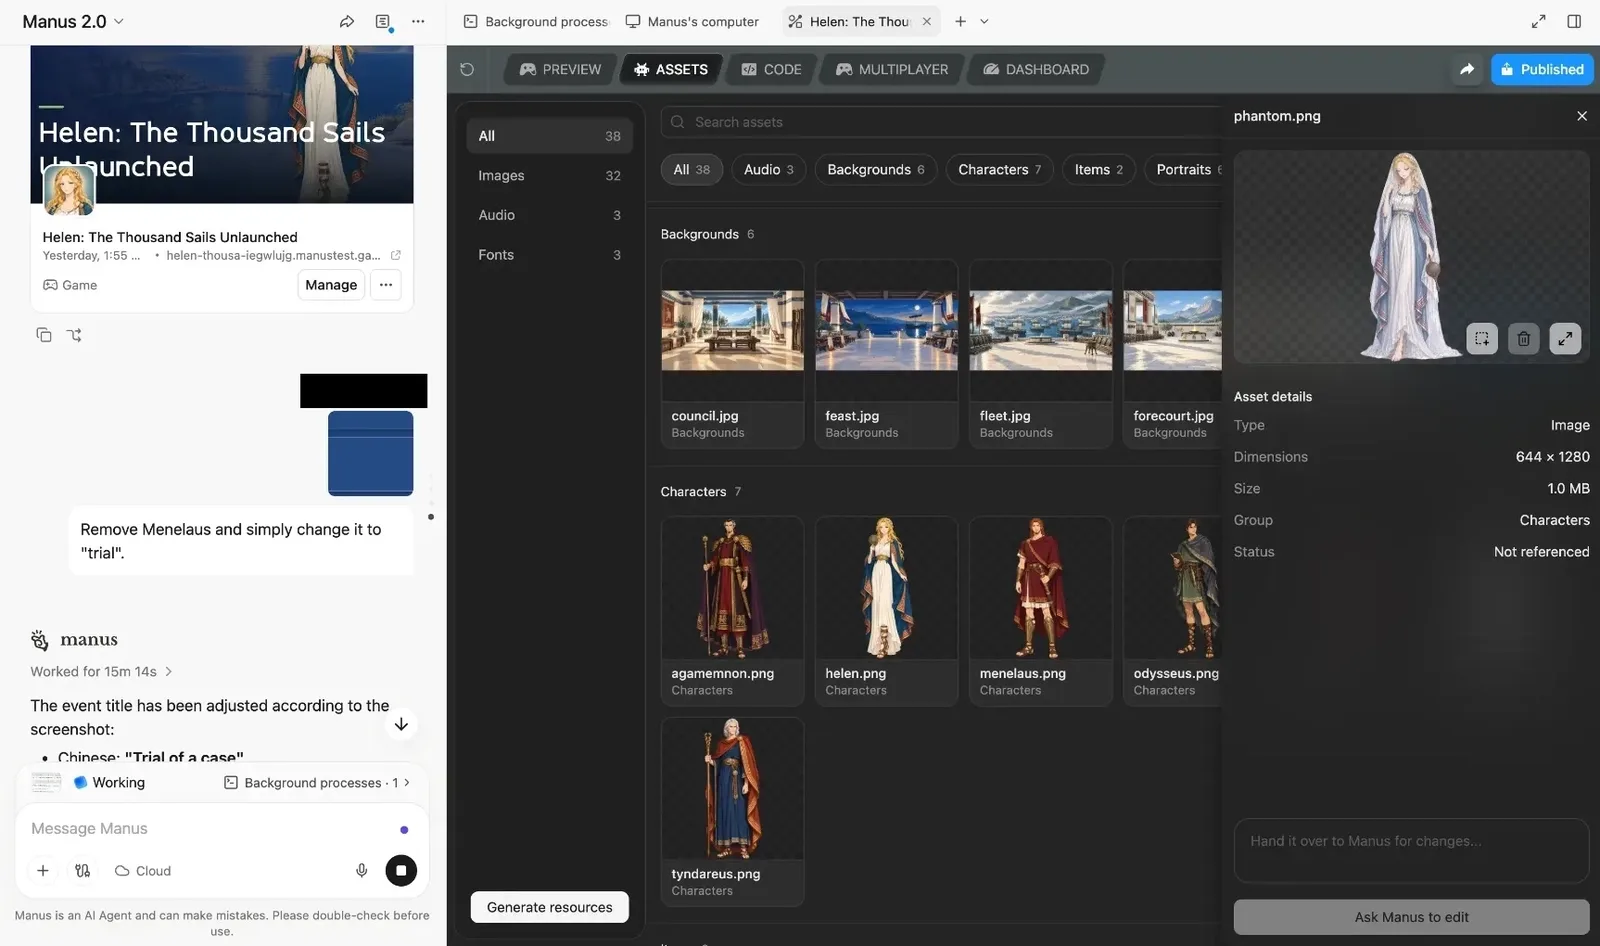Open the external link icon after game URL
1600x946 pixels.
click(x=396, y=255)
